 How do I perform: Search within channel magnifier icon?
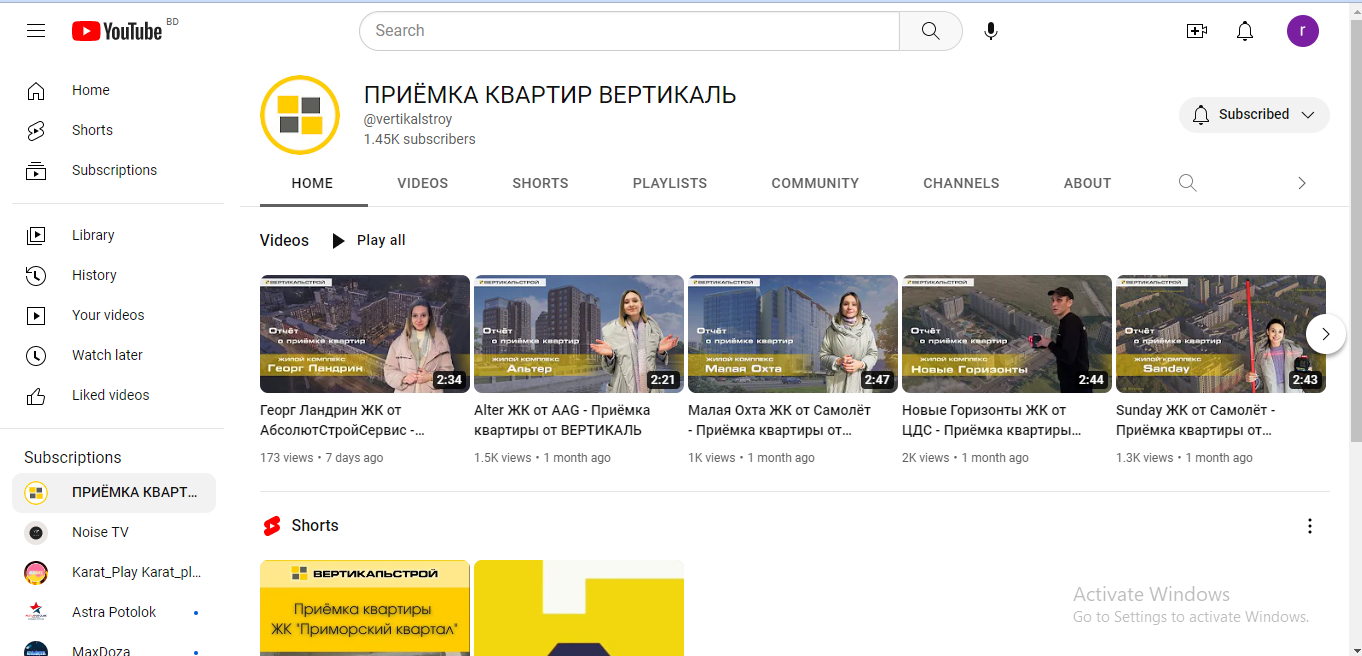pyautogui.click(x=1187, y=183)
